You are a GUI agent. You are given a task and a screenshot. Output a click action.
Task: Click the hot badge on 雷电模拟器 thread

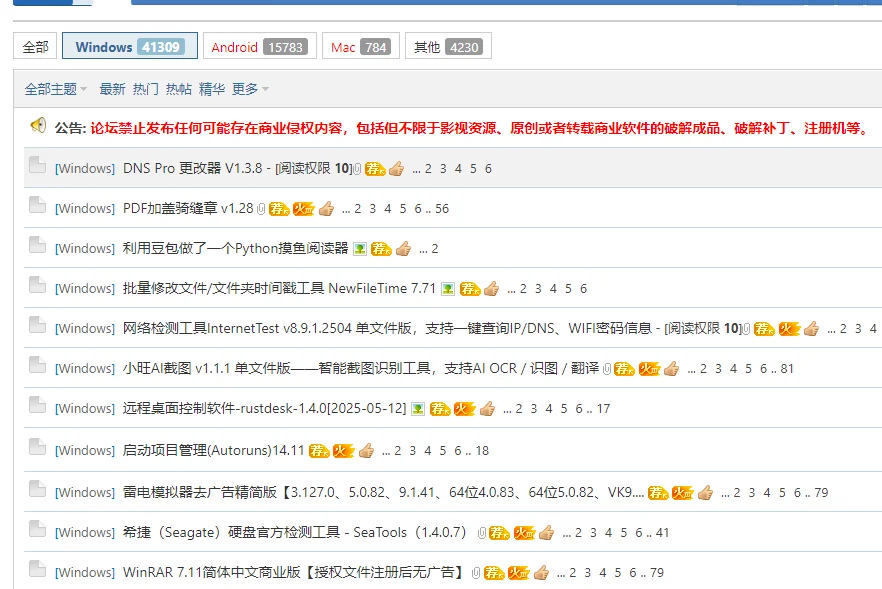(x=680, y=492)
